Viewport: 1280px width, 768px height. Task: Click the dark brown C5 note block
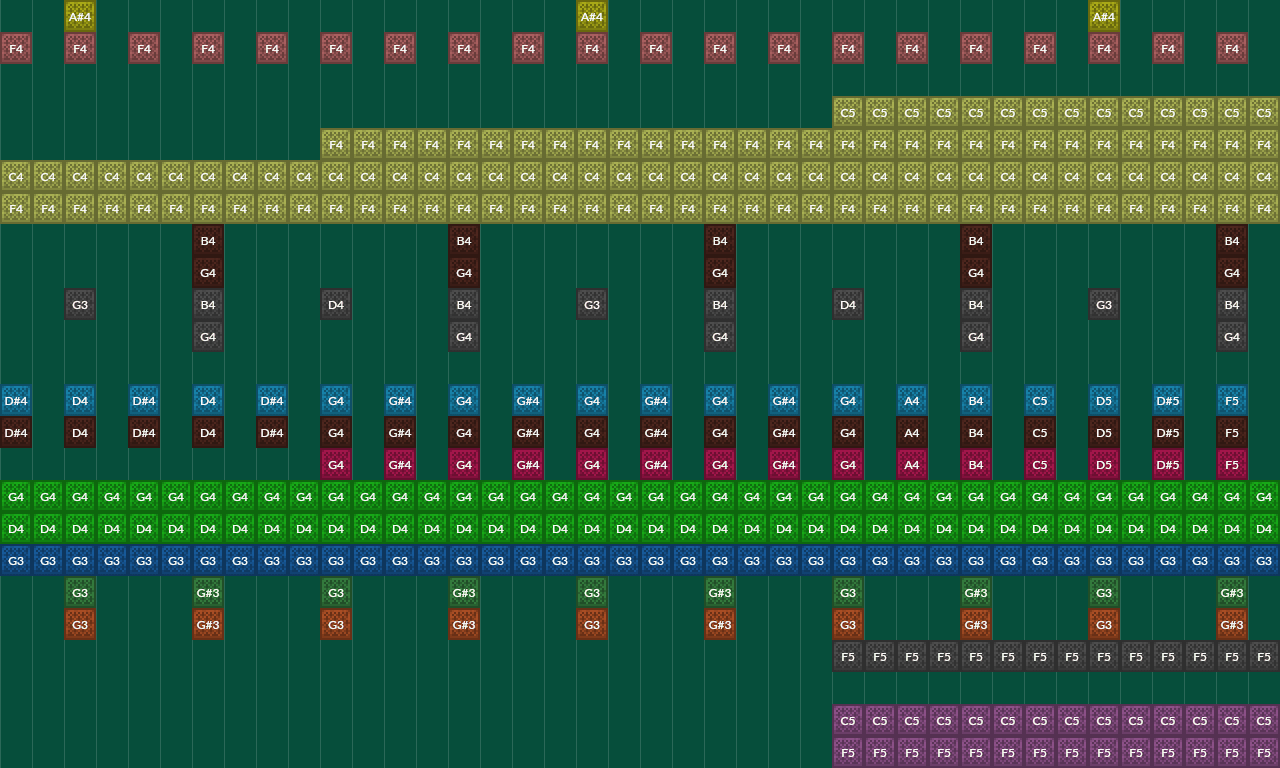click(1040, 432)
